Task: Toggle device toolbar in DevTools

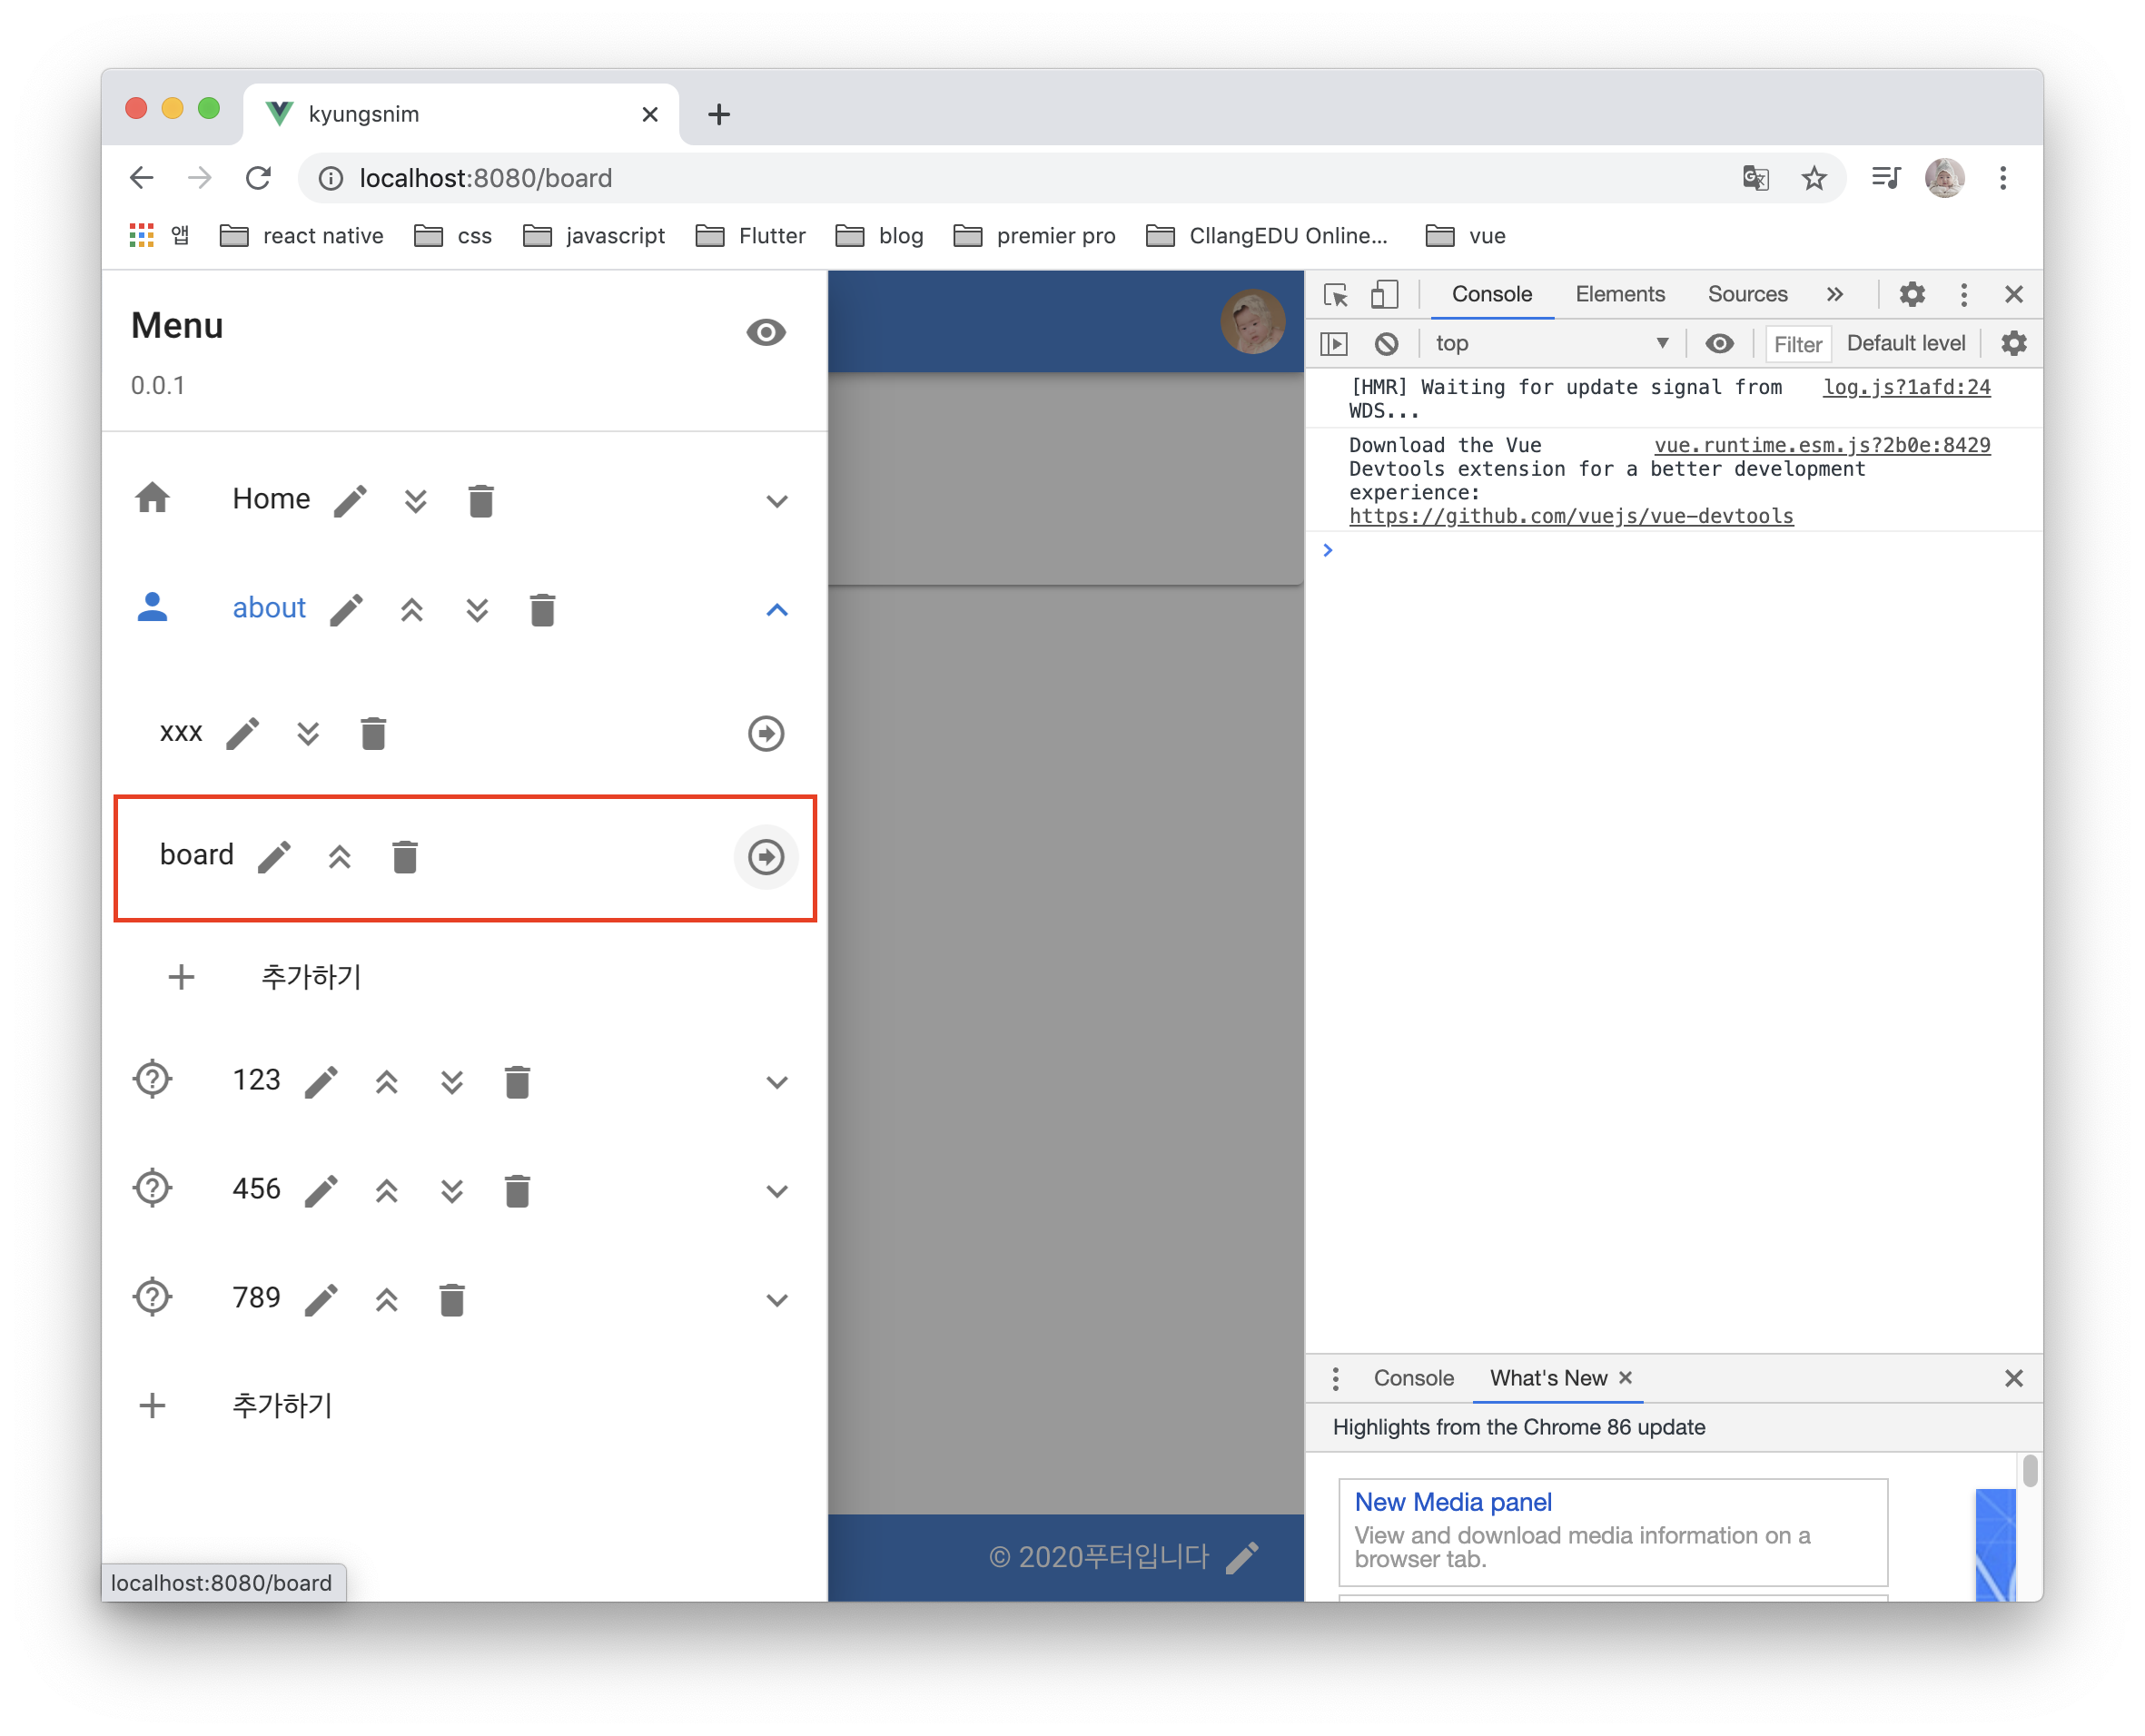Action: coord(1384,295)
